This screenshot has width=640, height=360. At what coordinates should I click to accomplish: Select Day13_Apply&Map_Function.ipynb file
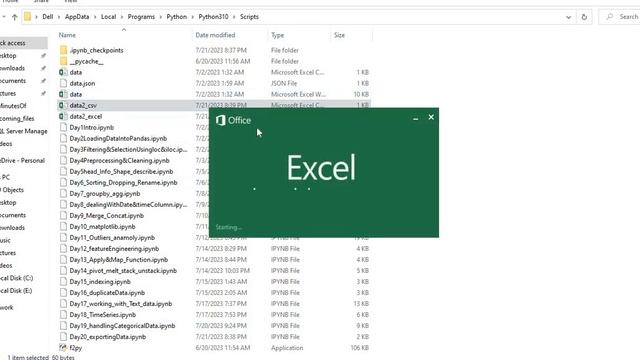[x=118, y=260]
